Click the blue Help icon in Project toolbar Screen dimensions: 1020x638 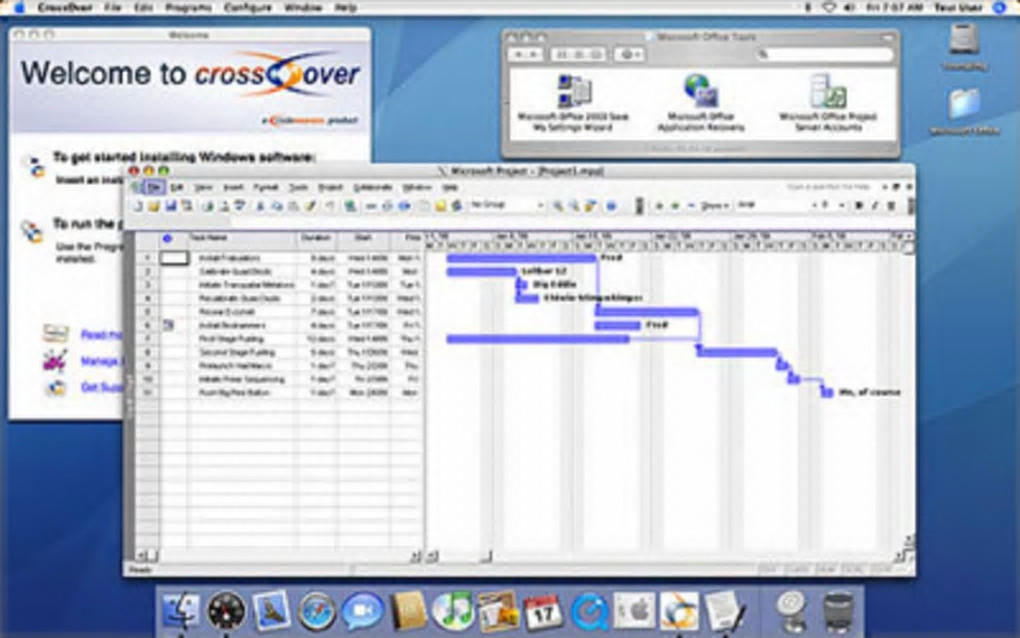click(611, 206)
